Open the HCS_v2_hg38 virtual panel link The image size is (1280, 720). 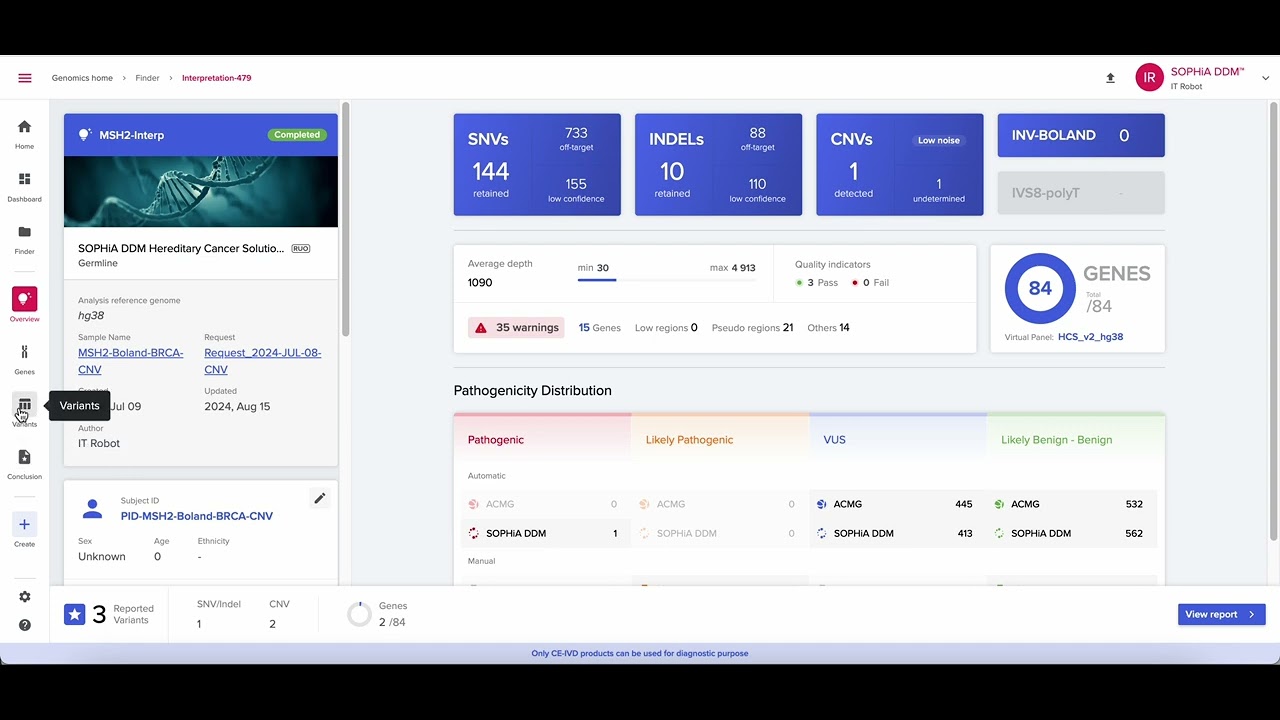1090,337
